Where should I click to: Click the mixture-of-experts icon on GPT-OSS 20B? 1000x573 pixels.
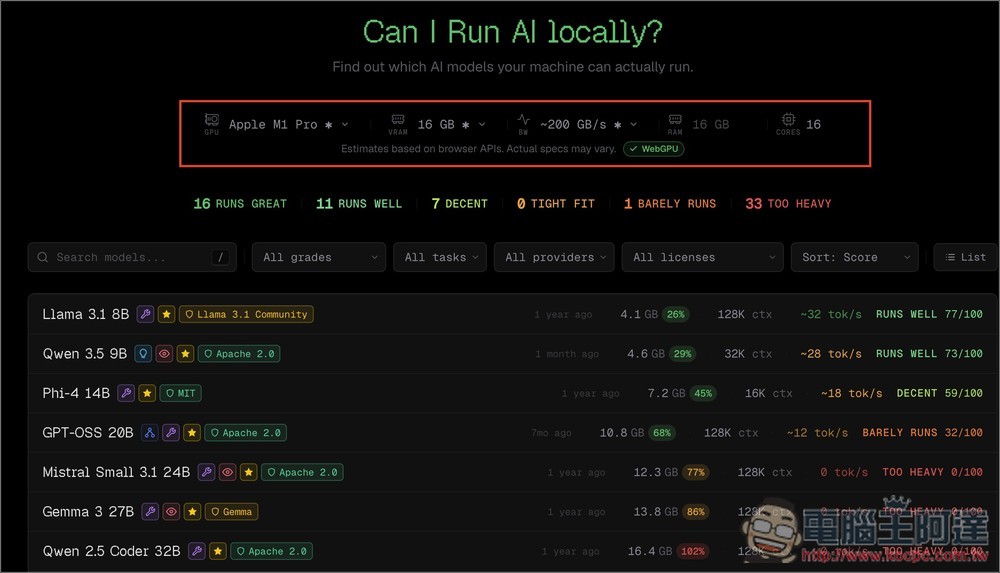click(150, 433)
